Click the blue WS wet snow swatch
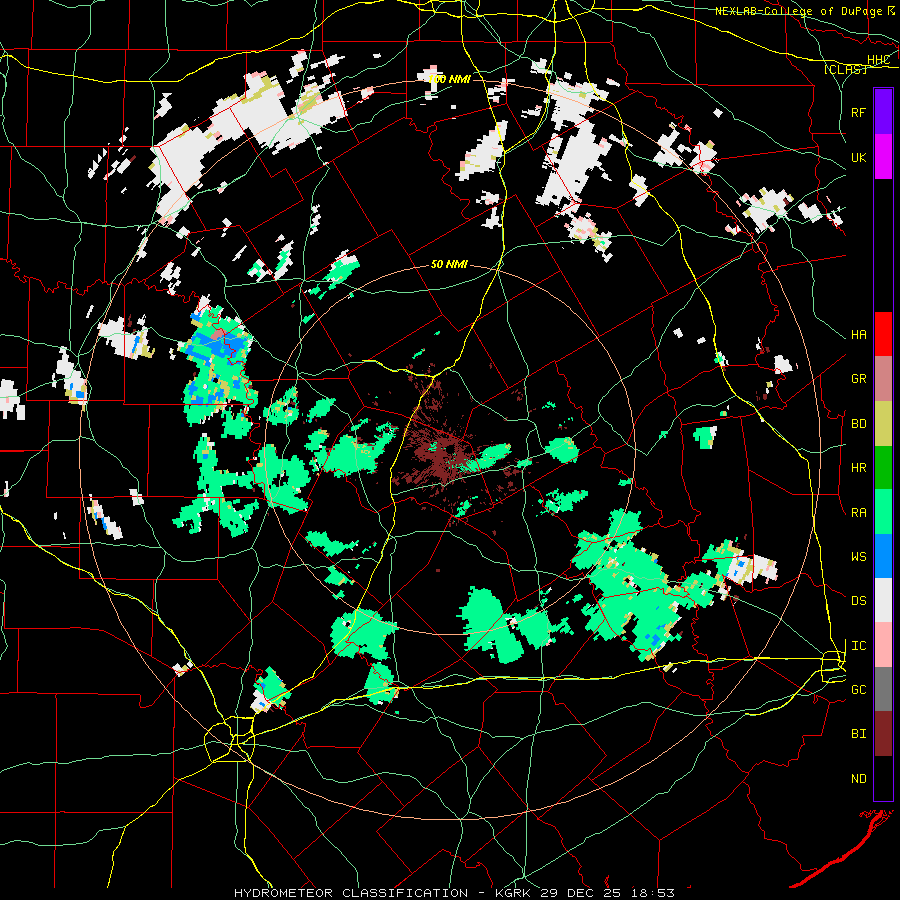The width and height of the screenshot is (900, 900). click(x=883, y=556)
